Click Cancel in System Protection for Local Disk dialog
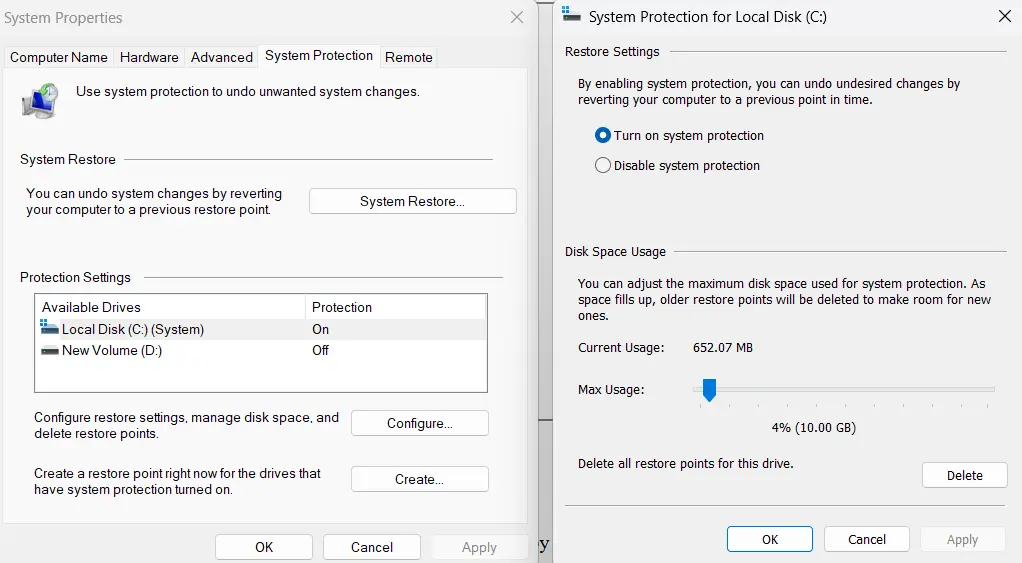The width and height of the screenshot is (1022, 563). click(867, 540)
